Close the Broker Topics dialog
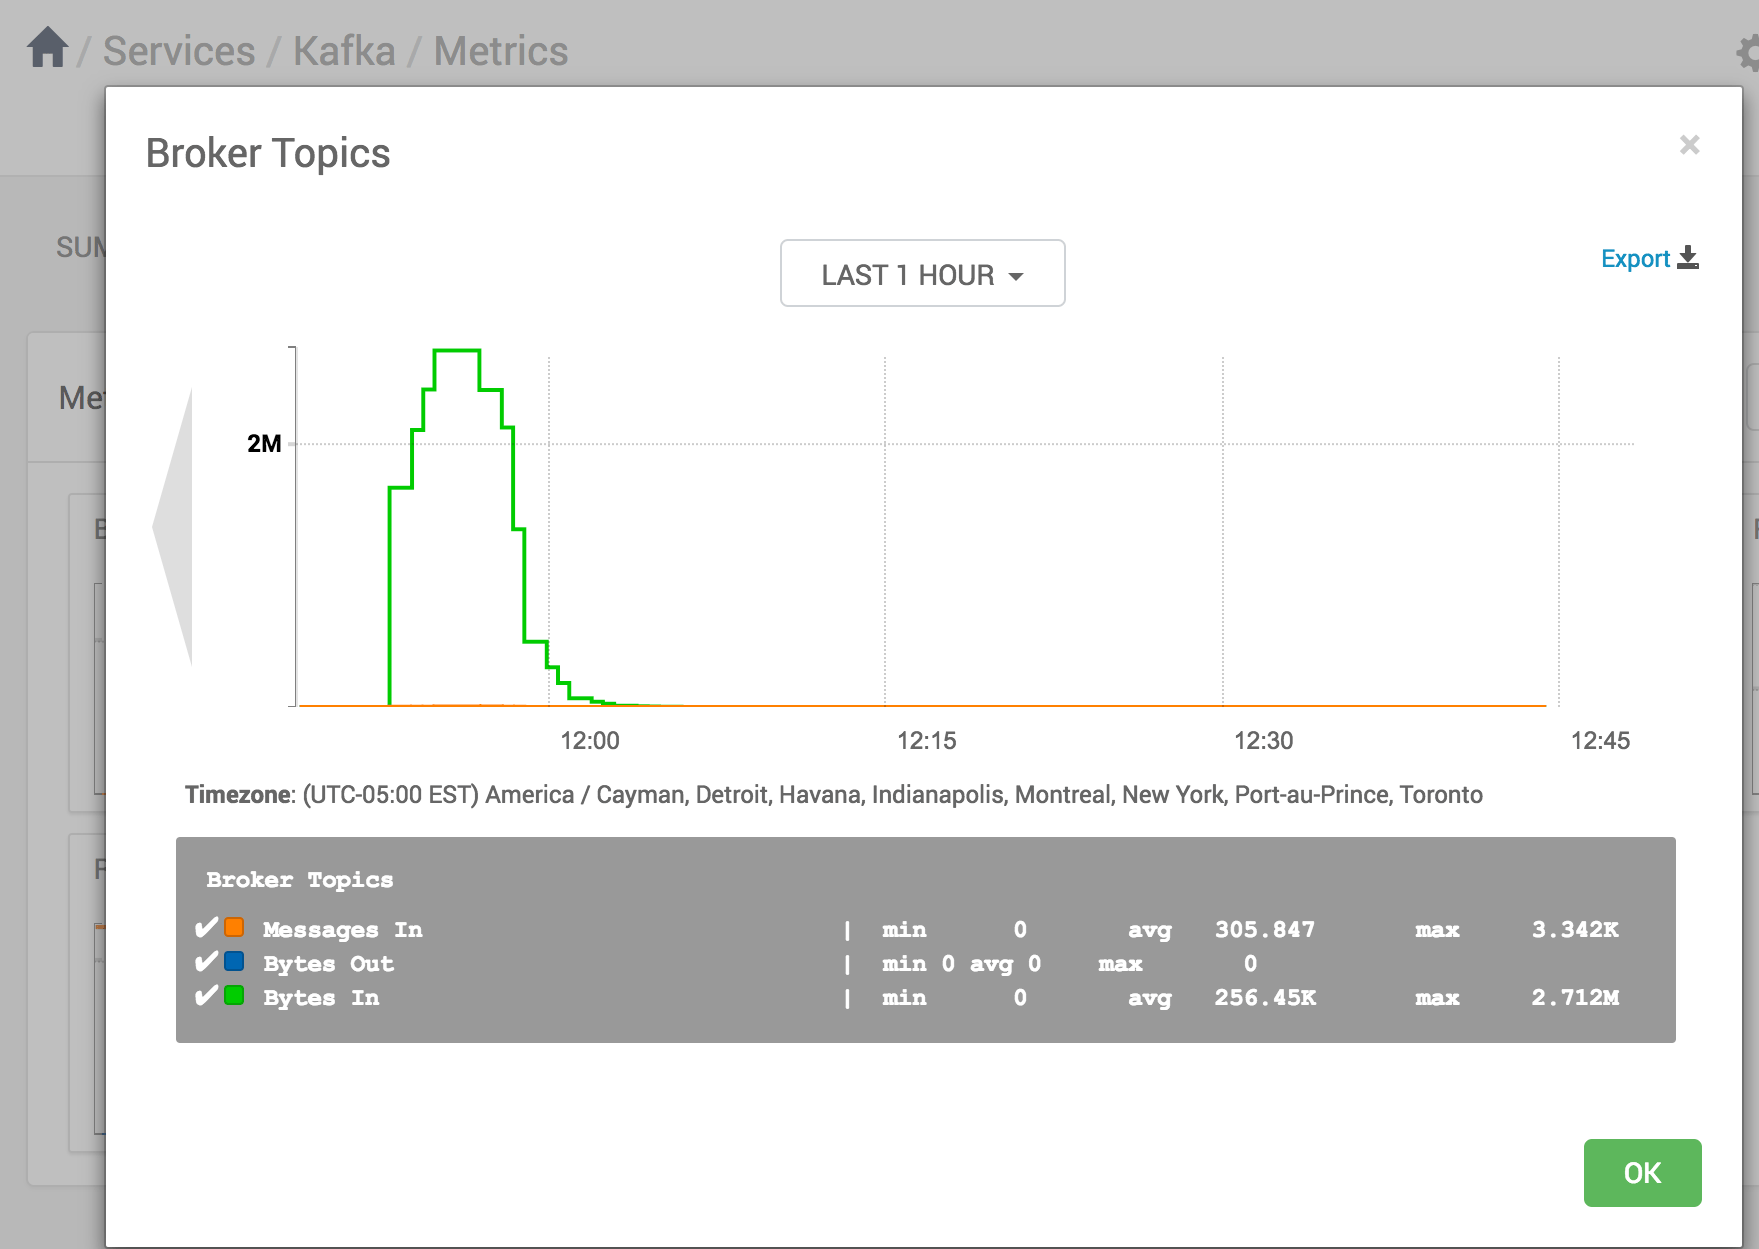Viewport: 1759px width, 1249px height. tap(1689, 145)
